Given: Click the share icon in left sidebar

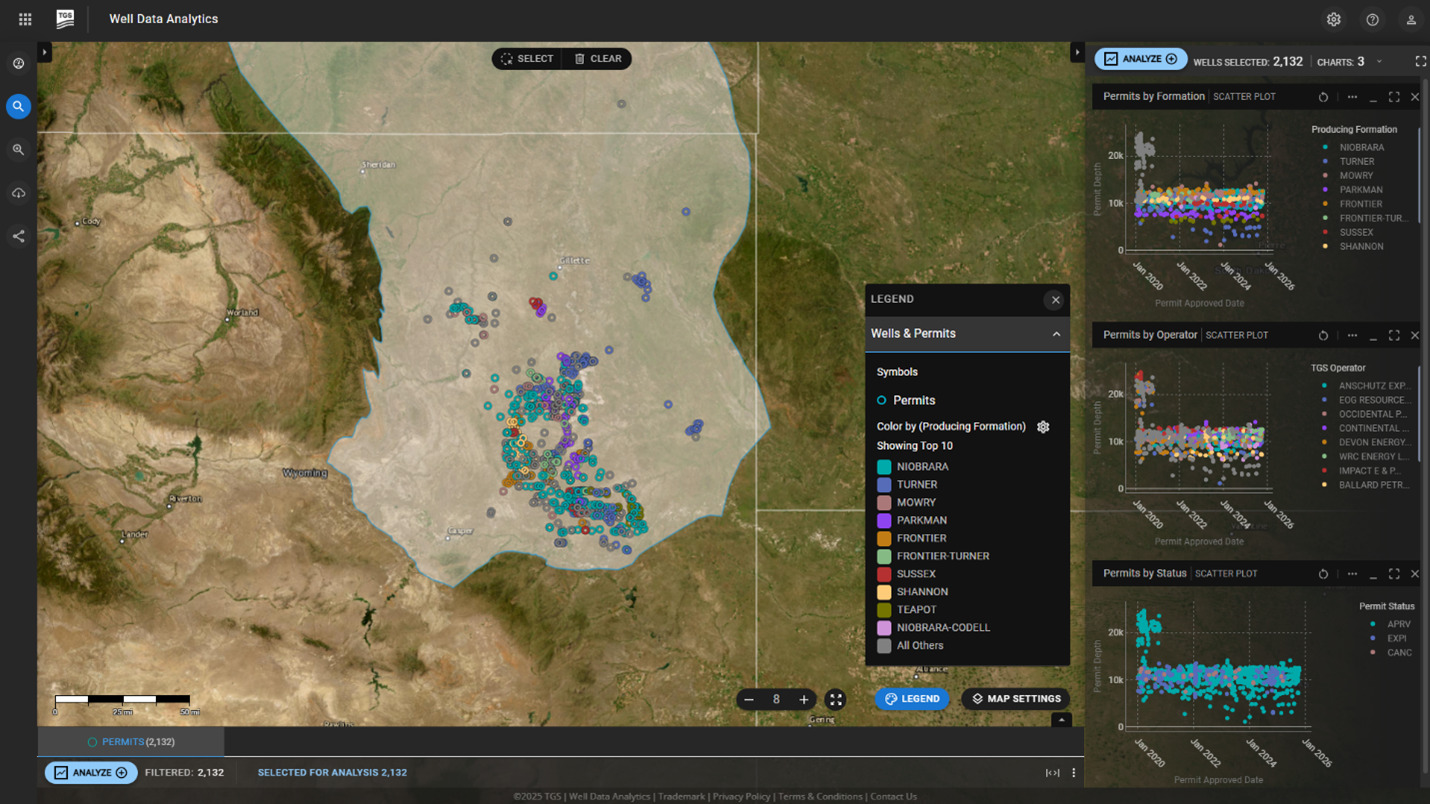Looking at the screenshot, I should point(18,237).
